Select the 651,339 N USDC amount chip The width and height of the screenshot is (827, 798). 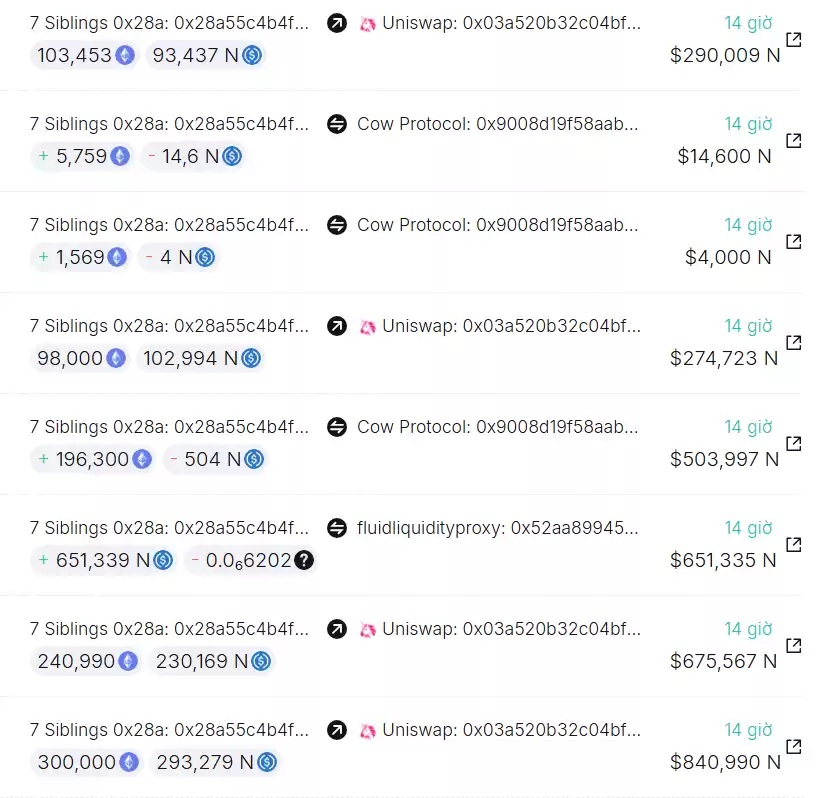pos(104,560)
